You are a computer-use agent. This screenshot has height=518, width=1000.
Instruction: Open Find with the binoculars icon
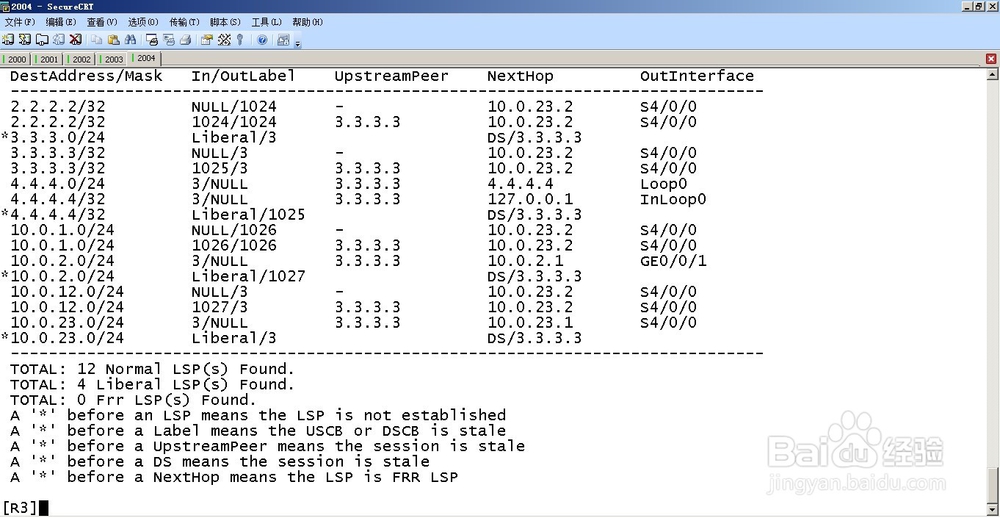click(130, 40)
